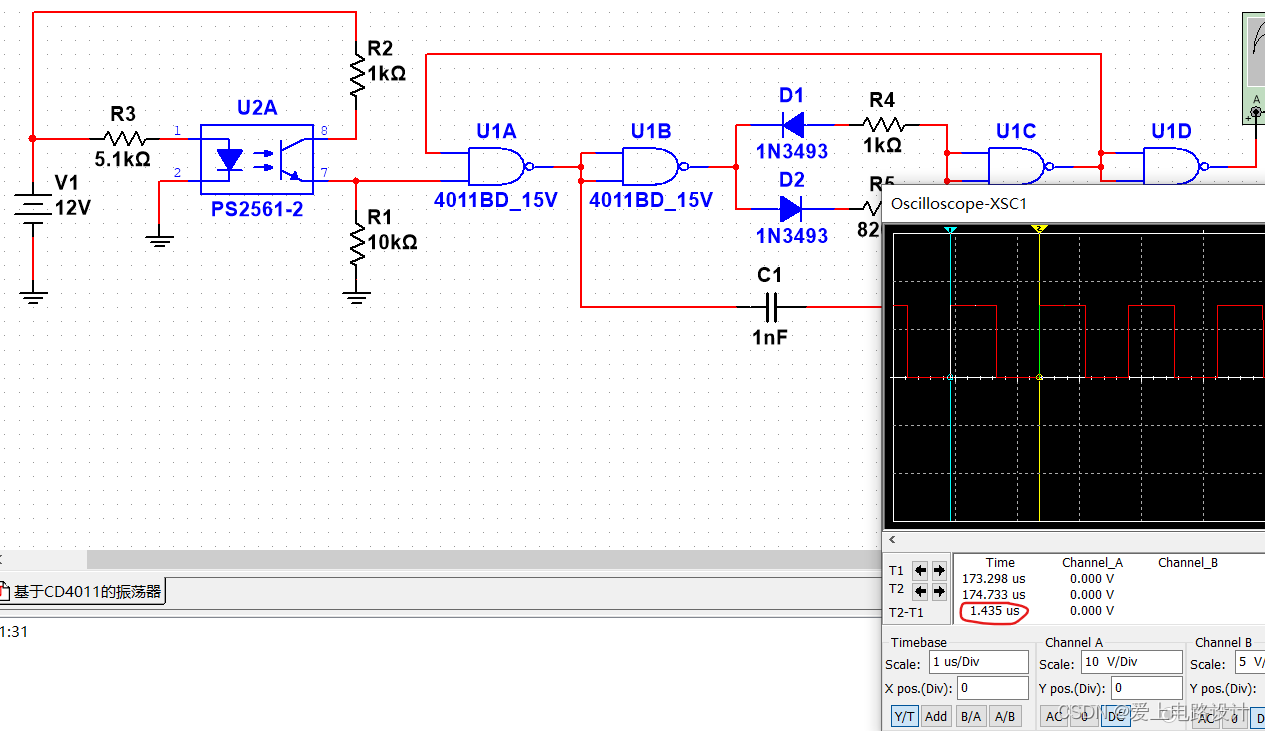Screen dimensions: 1265x731
Task: Select the V1 12V battery symbol
Action: click(x=33, y=210)
